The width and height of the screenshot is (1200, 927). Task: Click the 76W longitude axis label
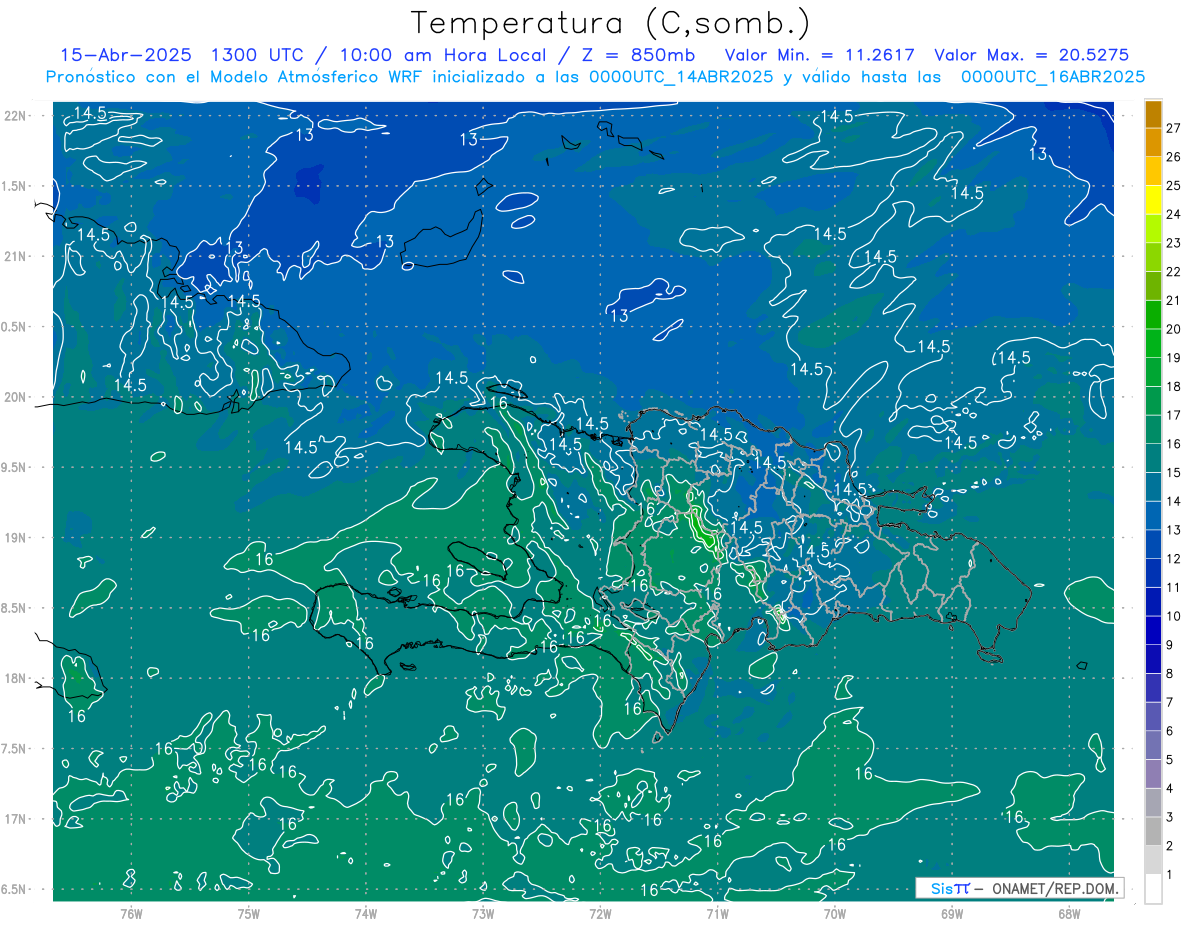coord(131,913)
